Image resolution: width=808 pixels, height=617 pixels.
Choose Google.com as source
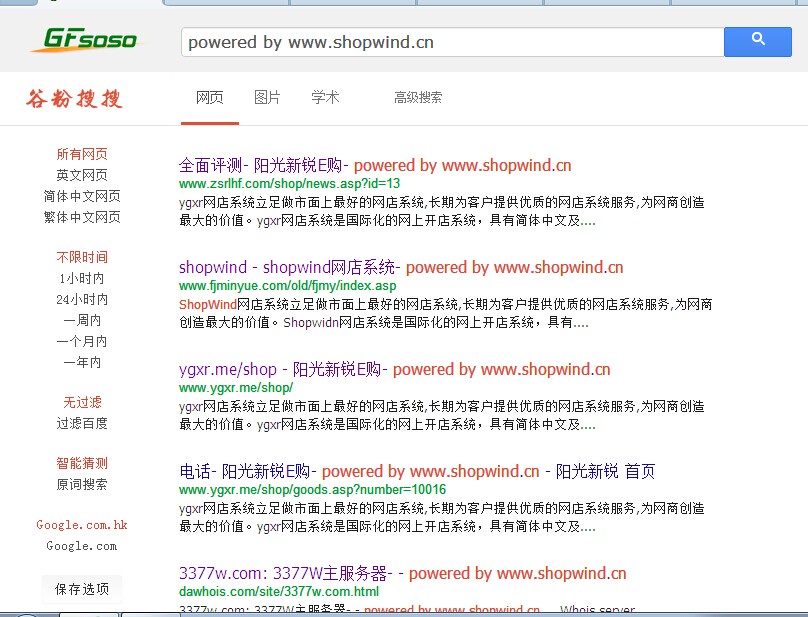tap(82, 546)
